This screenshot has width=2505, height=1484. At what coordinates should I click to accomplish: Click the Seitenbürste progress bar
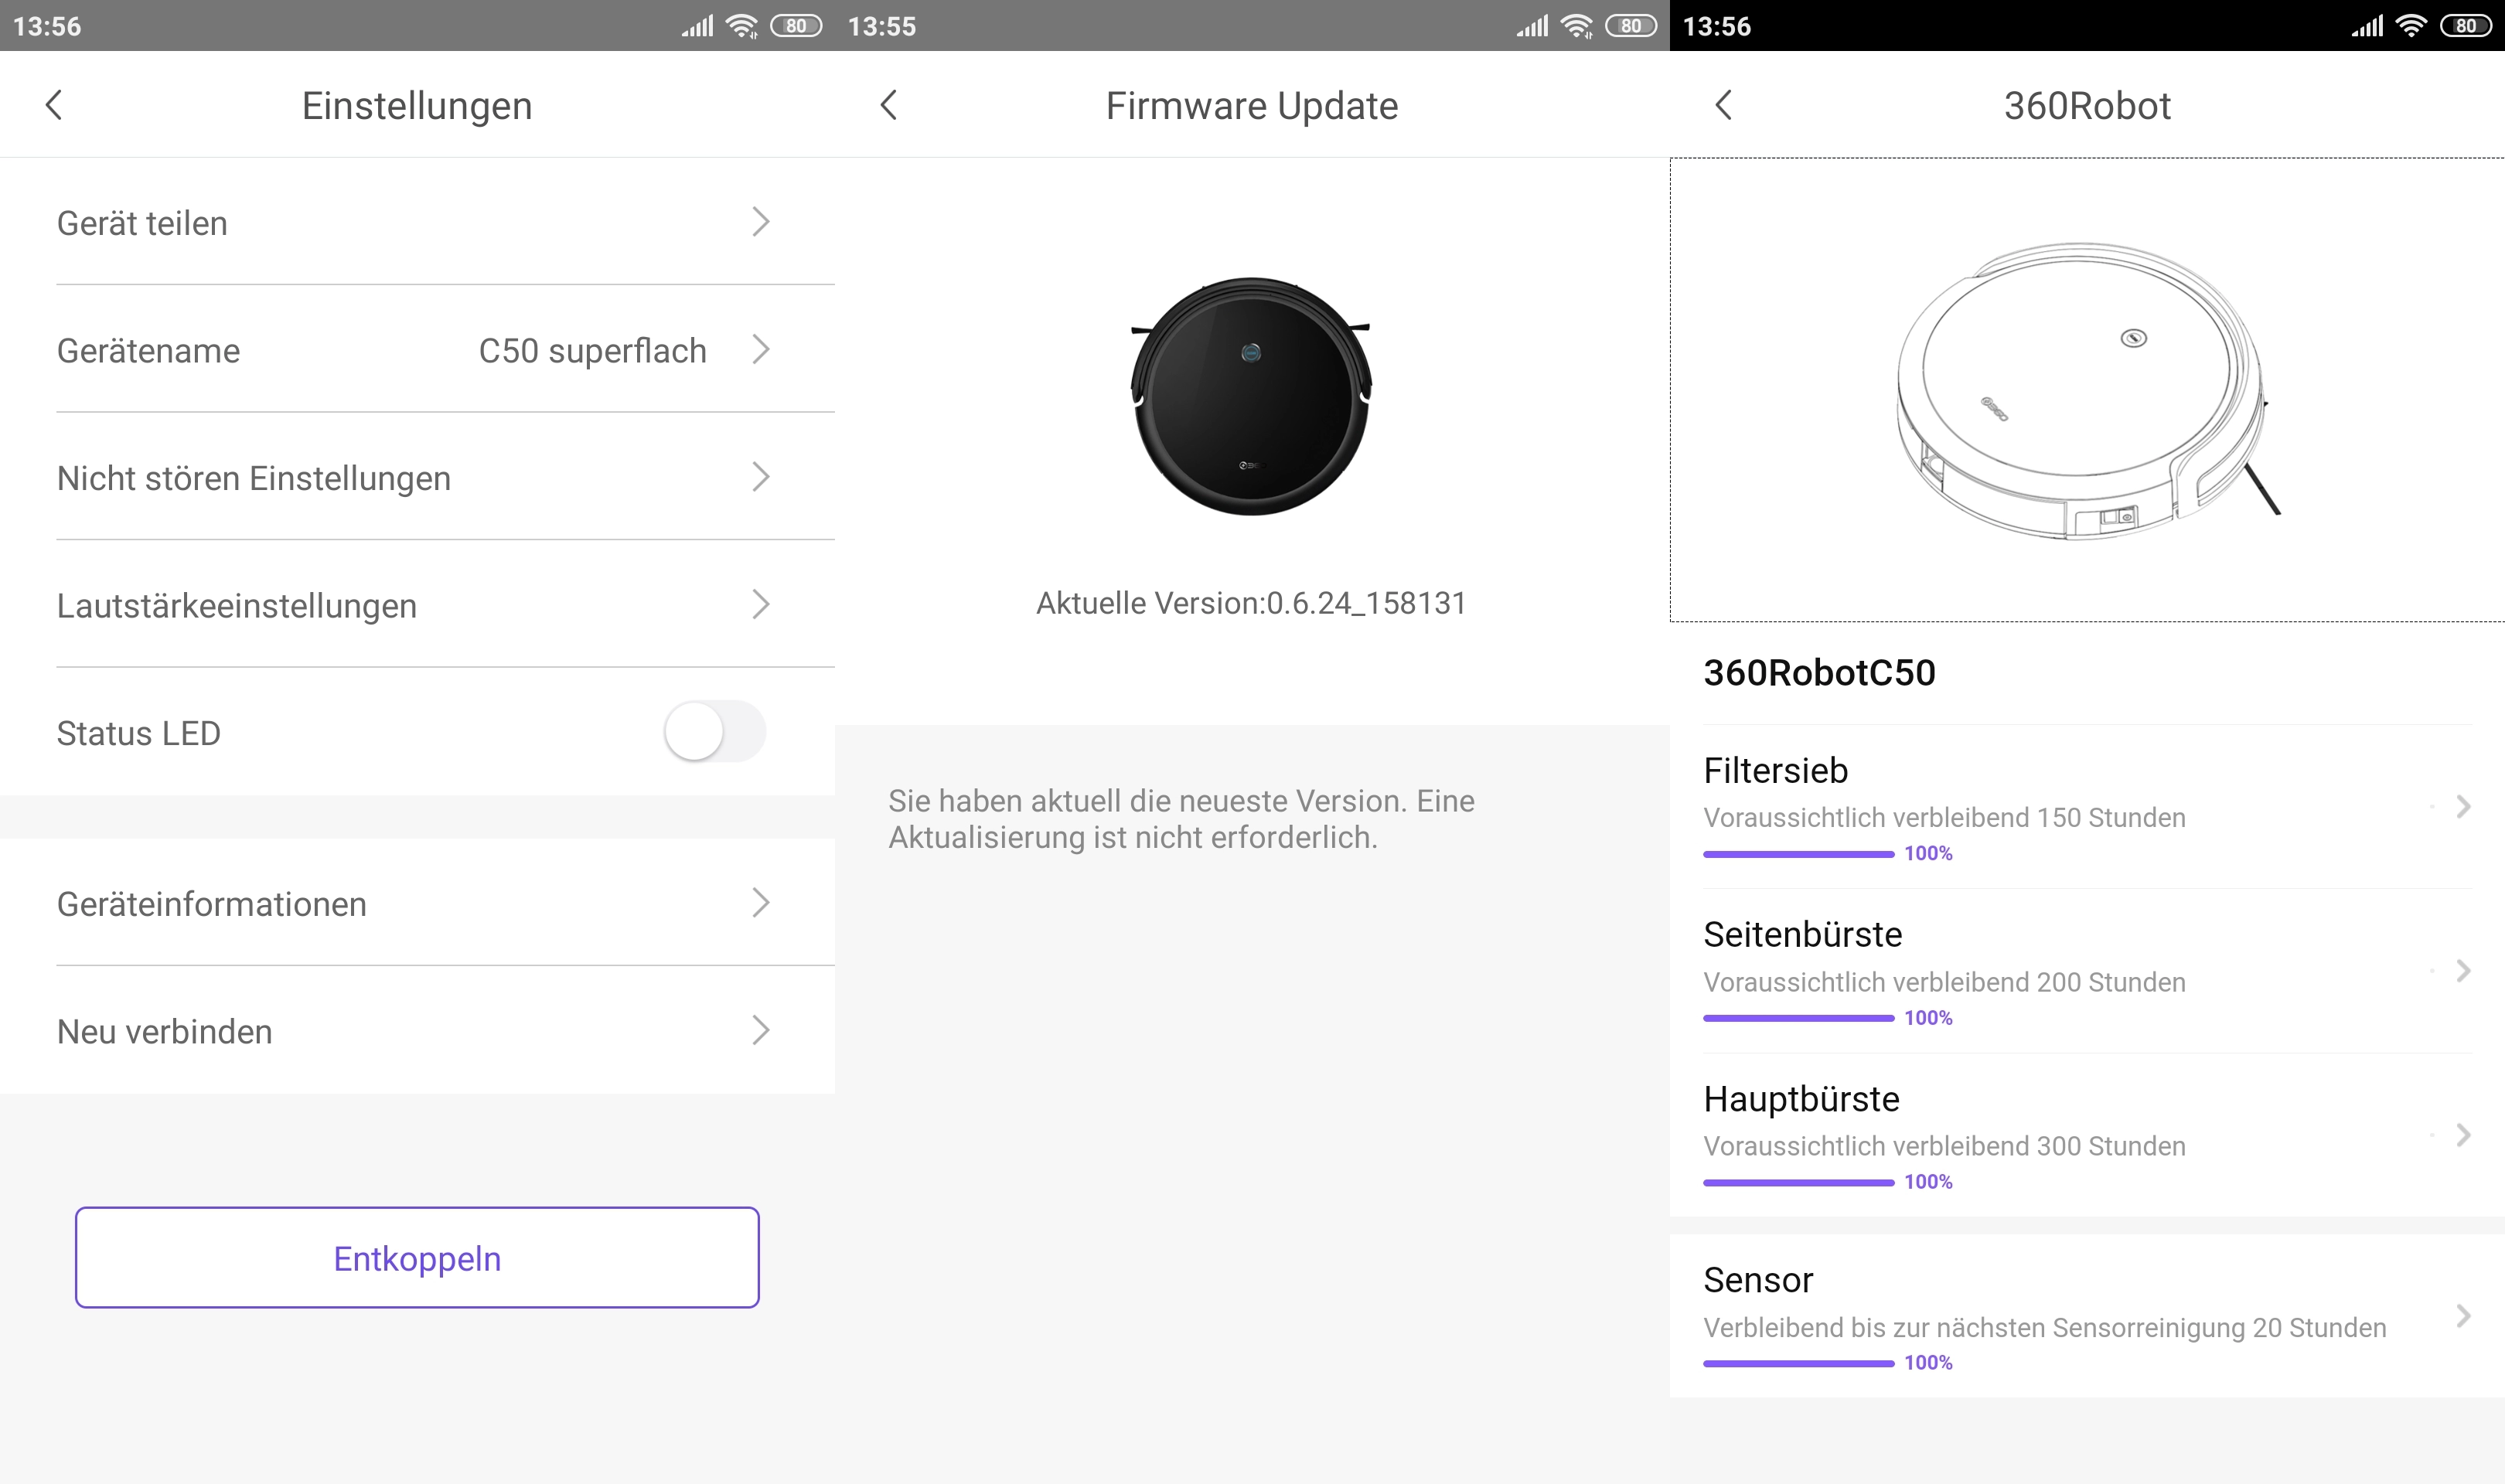click(x=1798, y=1018)
